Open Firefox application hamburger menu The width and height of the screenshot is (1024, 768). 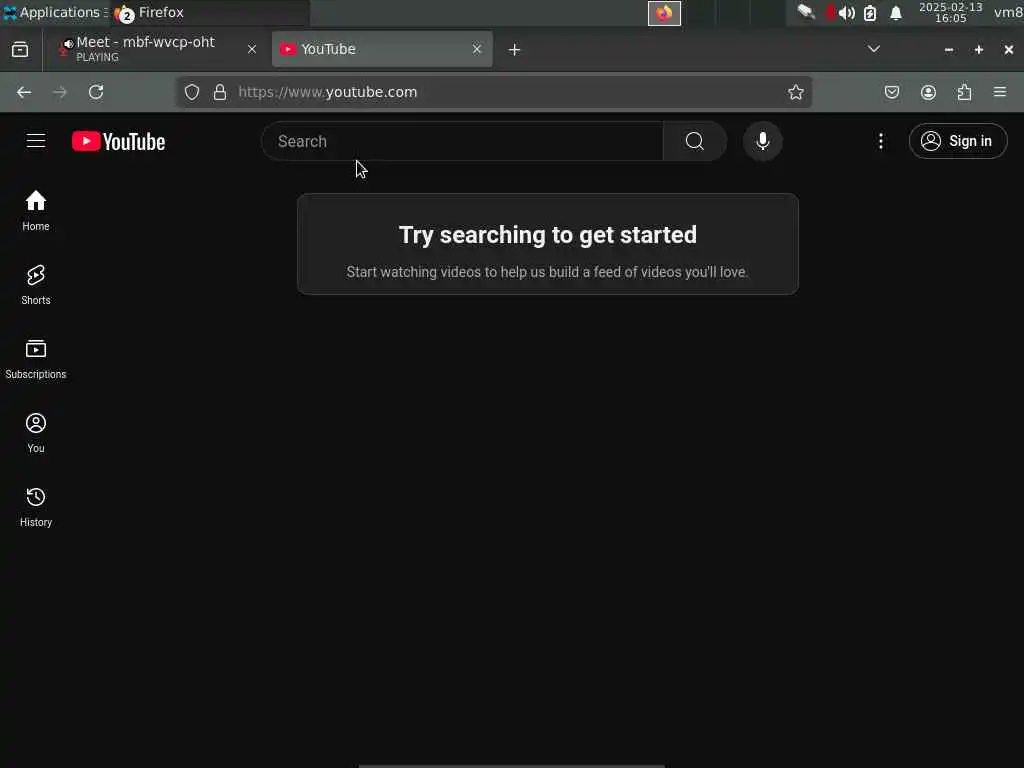tap(999, 92)
